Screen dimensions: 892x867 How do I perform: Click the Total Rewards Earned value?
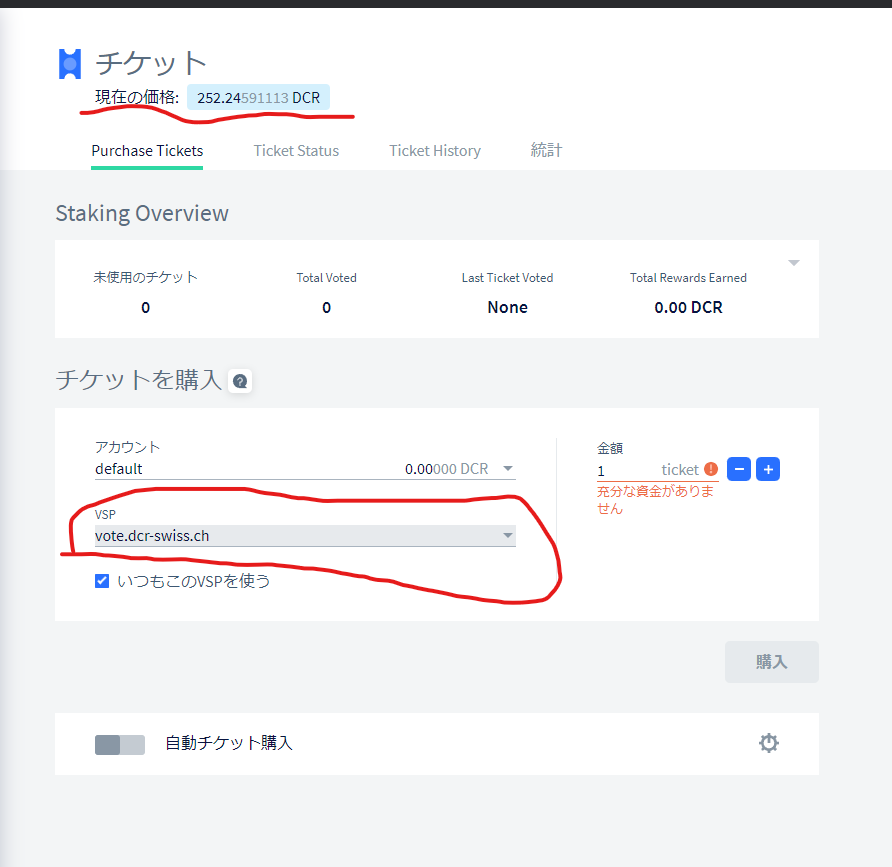coord(688,308)
